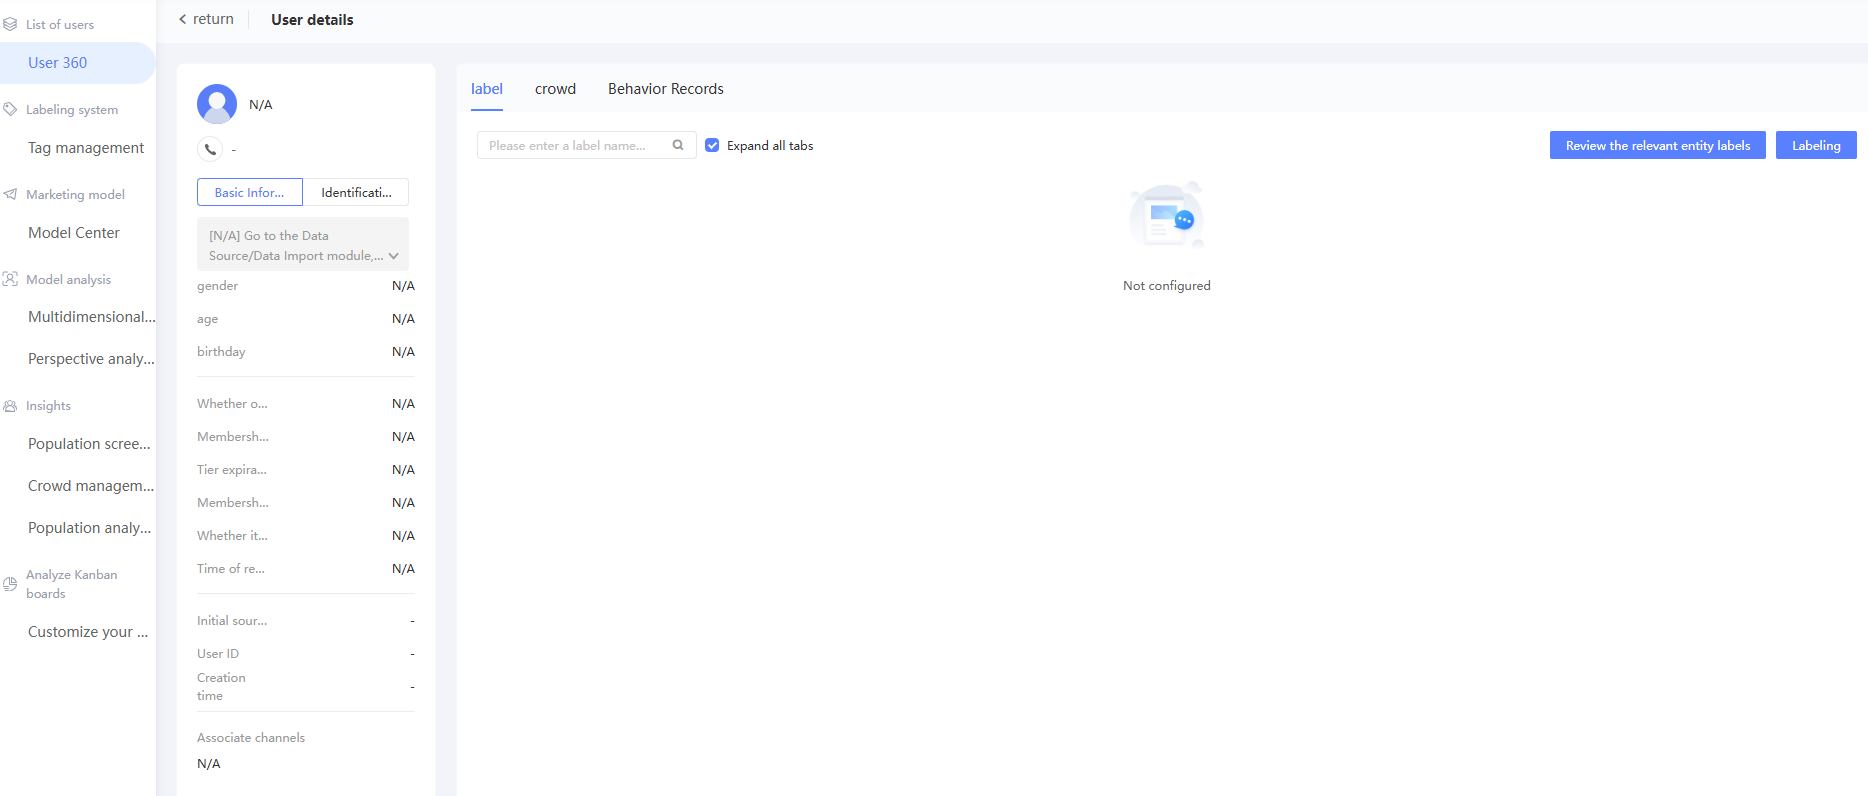The image size is (1868, 796).
Task: Click the user avatar icon
Action: coord(217,104)
